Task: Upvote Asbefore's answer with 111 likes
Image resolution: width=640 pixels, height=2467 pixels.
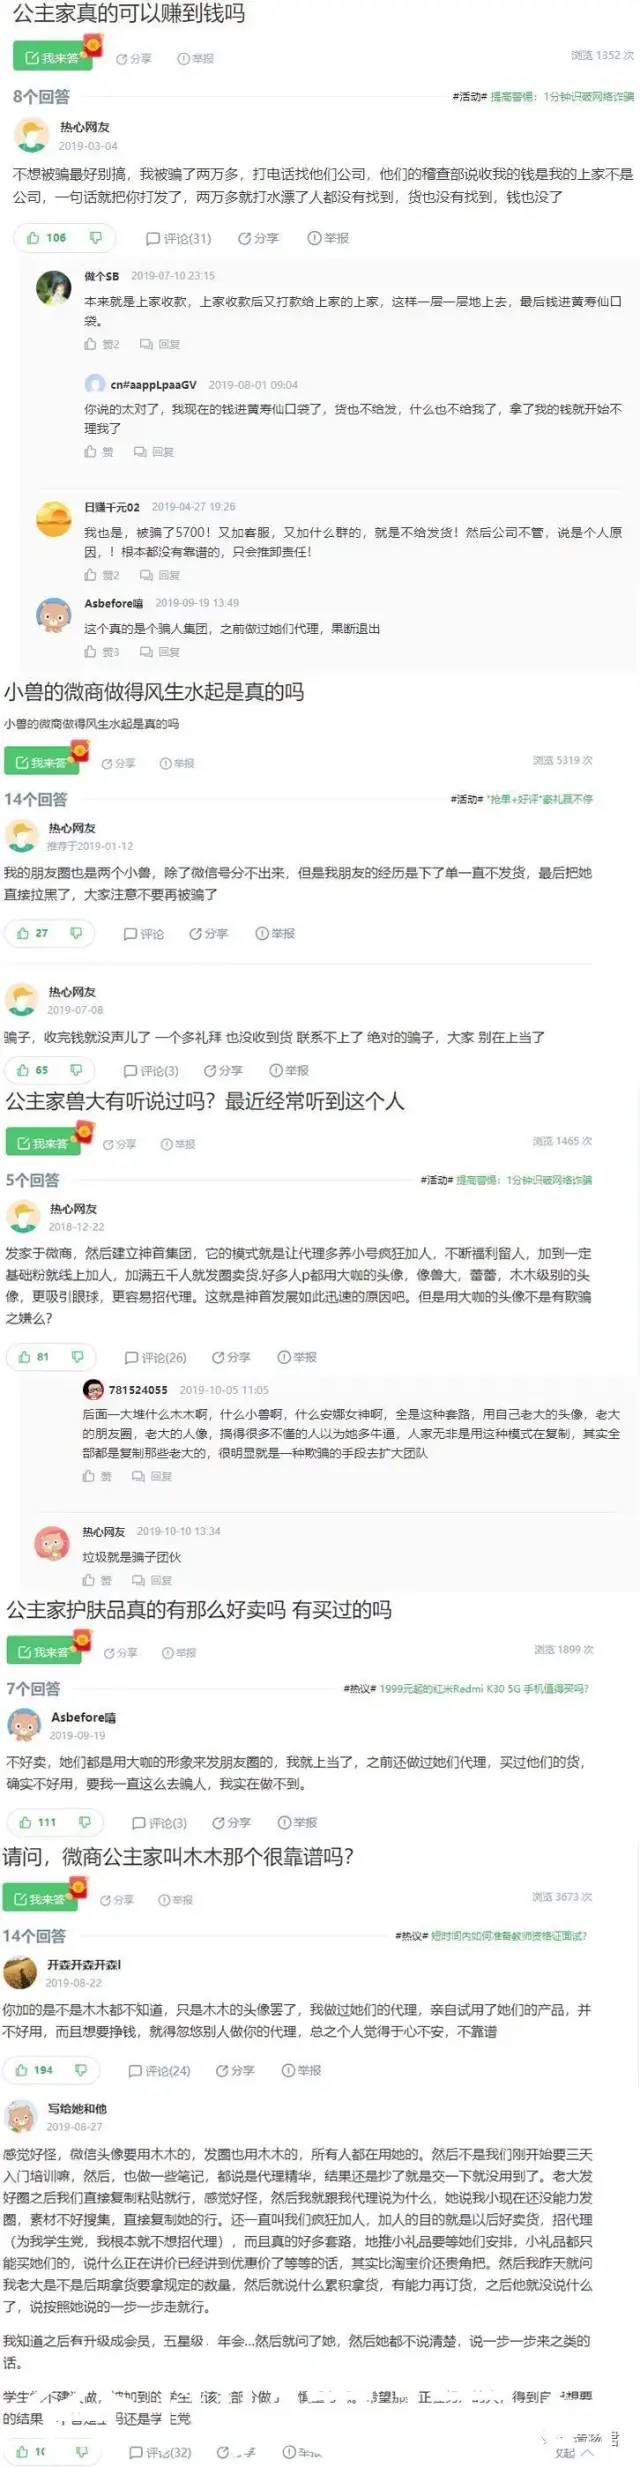Action: pyautogui.click(x=38, y=1822)
